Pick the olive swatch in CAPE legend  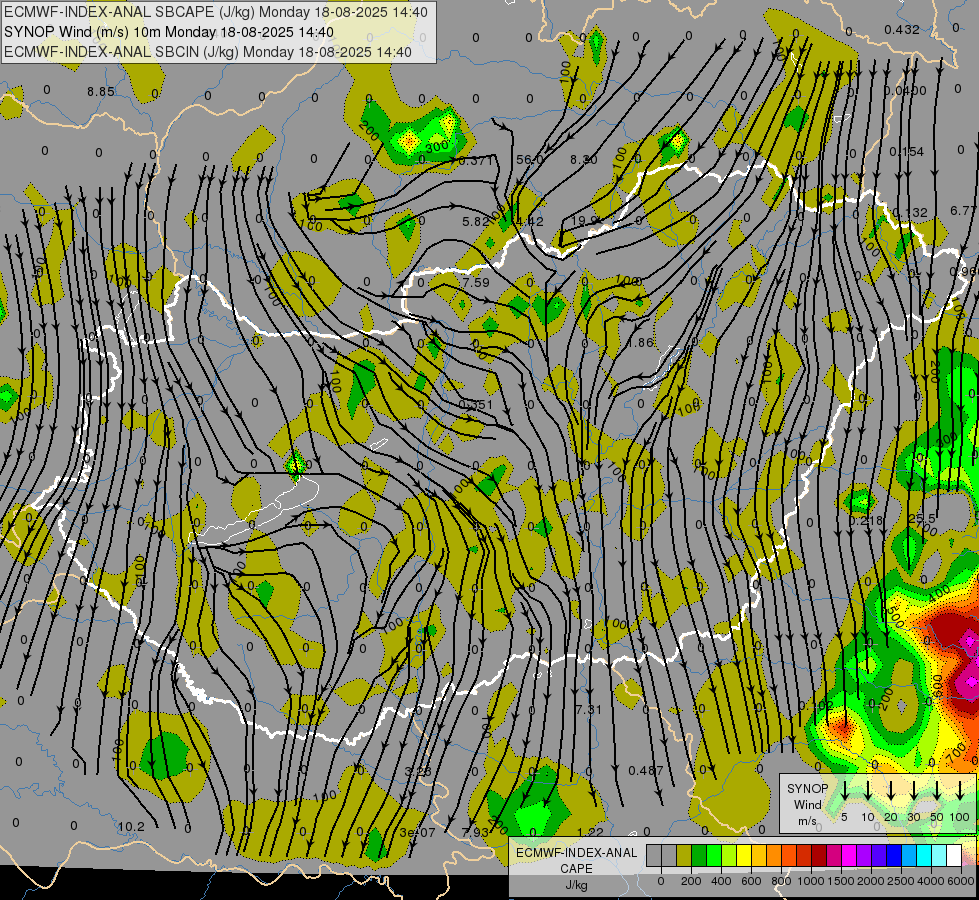coord(684,856)
